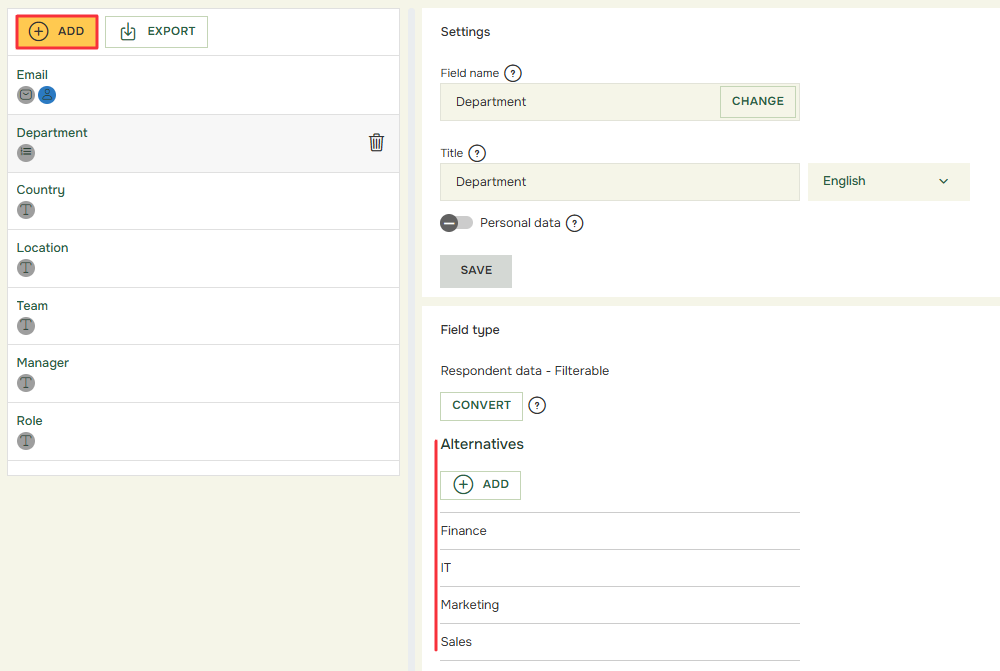This screenshot has width=1000, height=671.
Task: Click the text type icon under Country
Action: point(26,210)
